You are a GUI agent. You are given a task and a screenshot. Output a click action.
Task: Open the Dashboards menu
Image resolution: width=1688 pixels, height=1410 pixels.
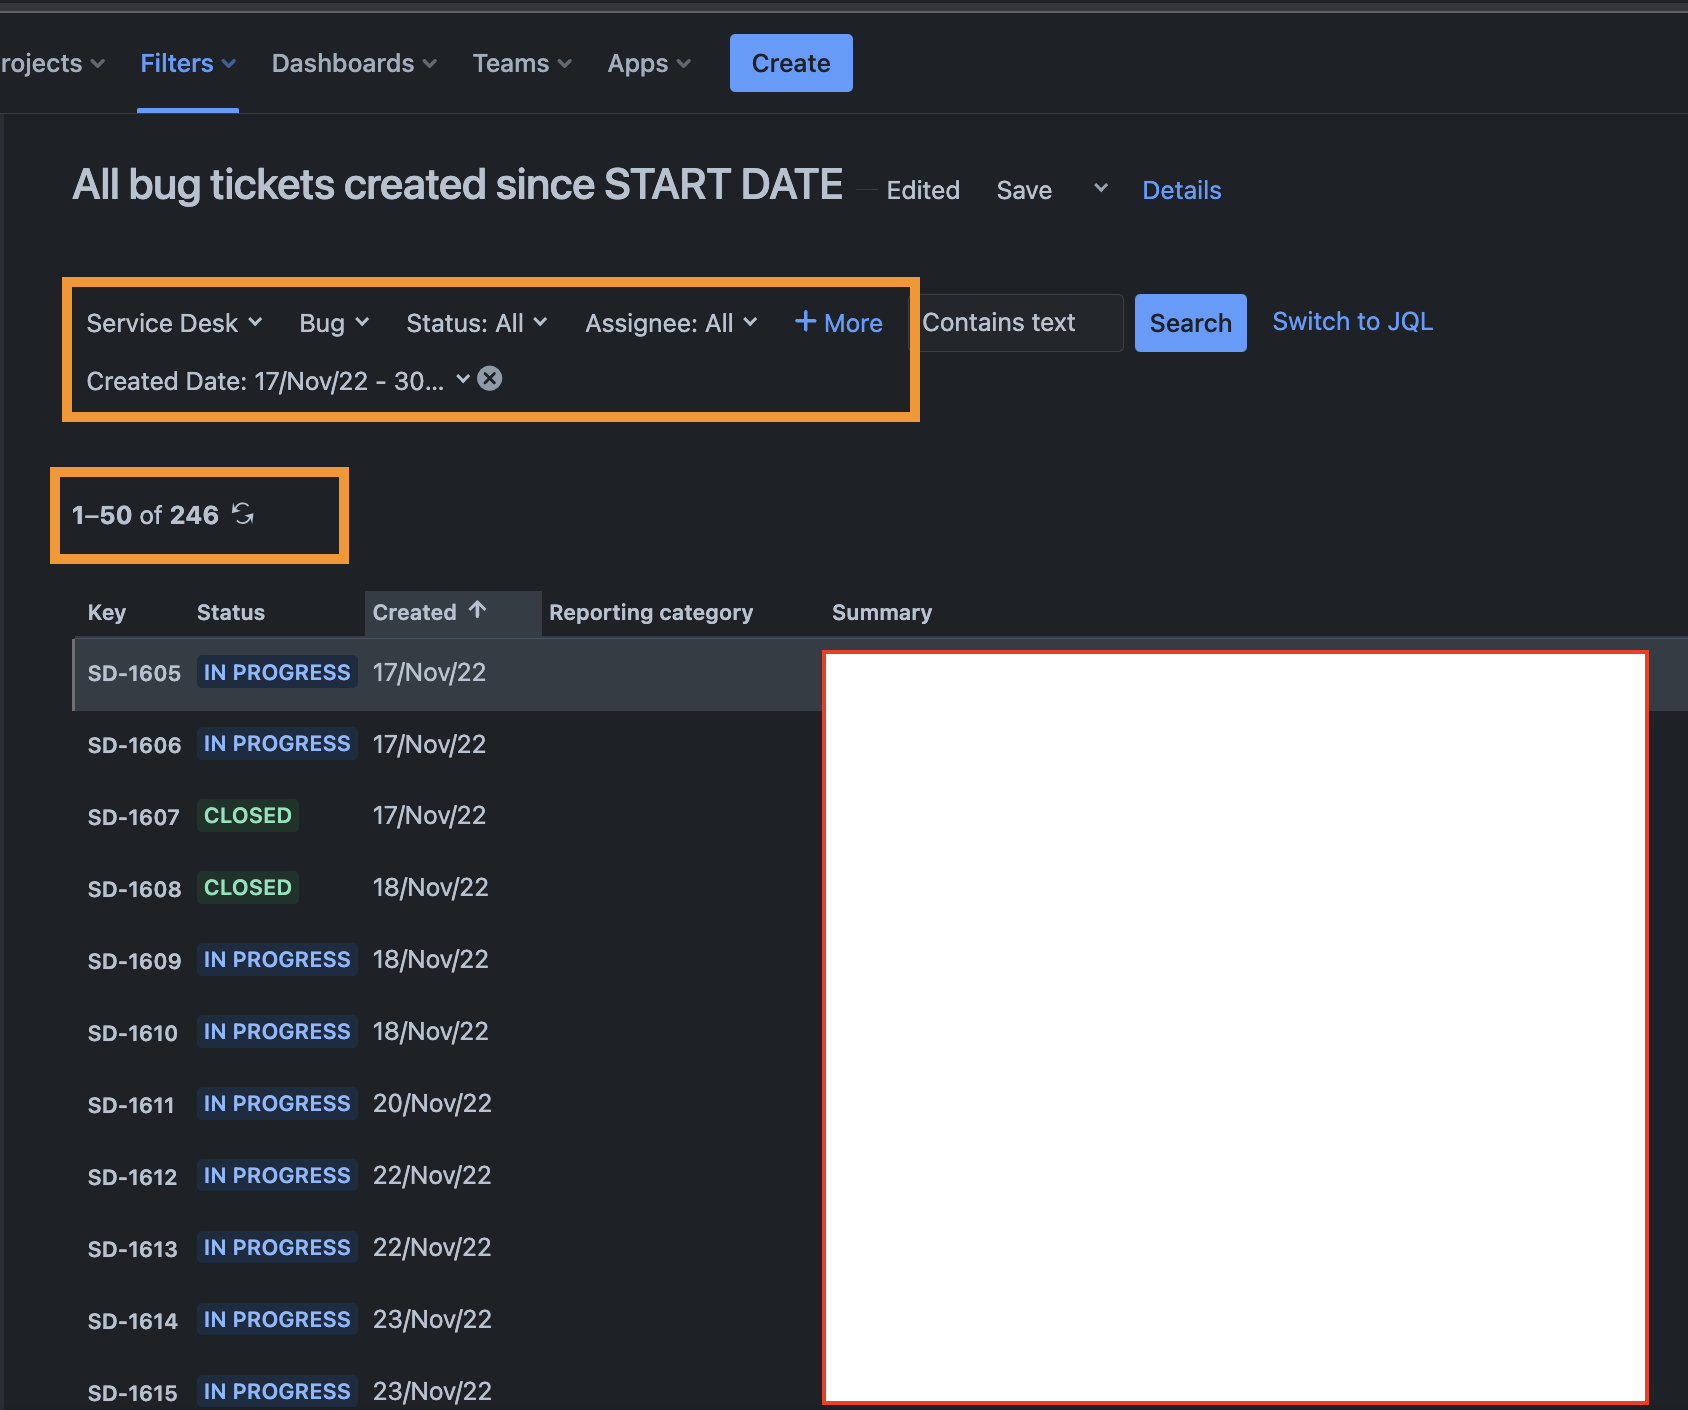(354, 63)
